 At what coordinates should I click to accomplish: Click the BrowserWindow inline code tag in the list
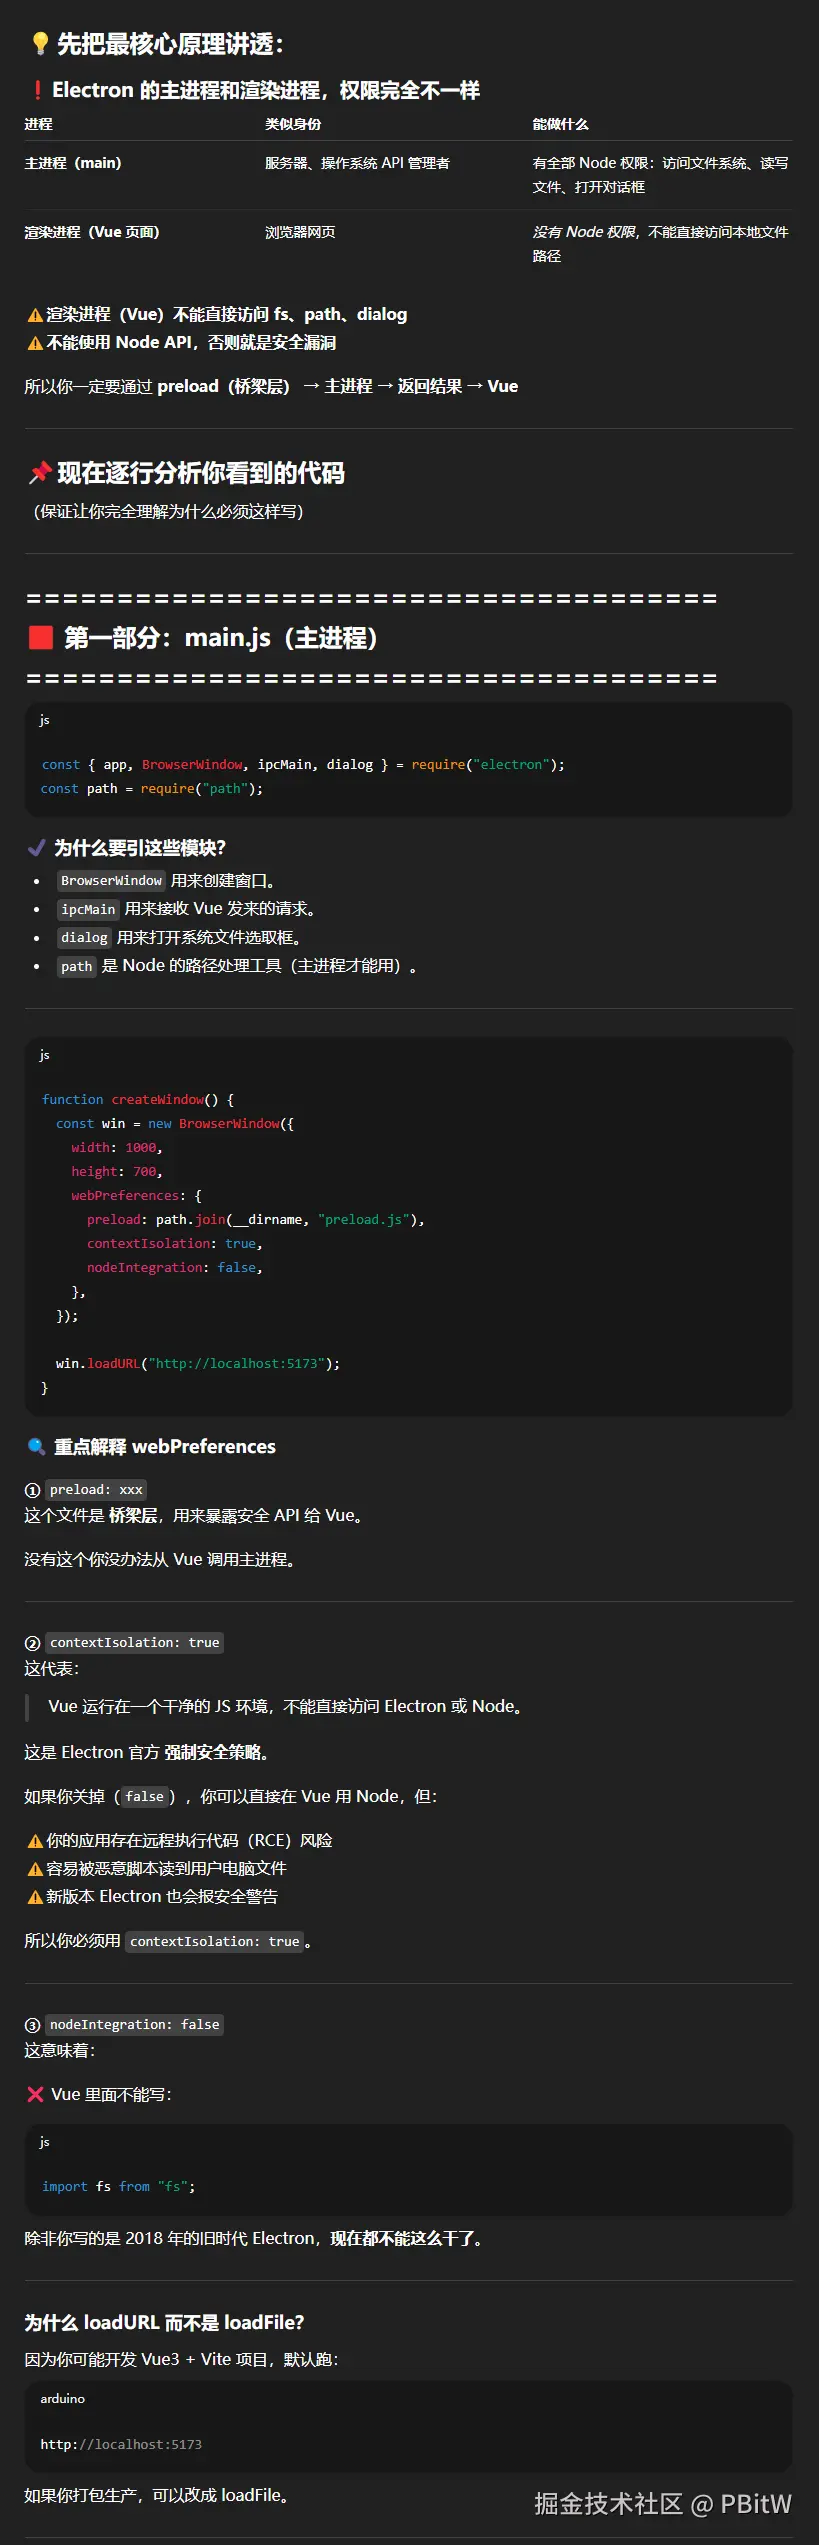[111, 881]
